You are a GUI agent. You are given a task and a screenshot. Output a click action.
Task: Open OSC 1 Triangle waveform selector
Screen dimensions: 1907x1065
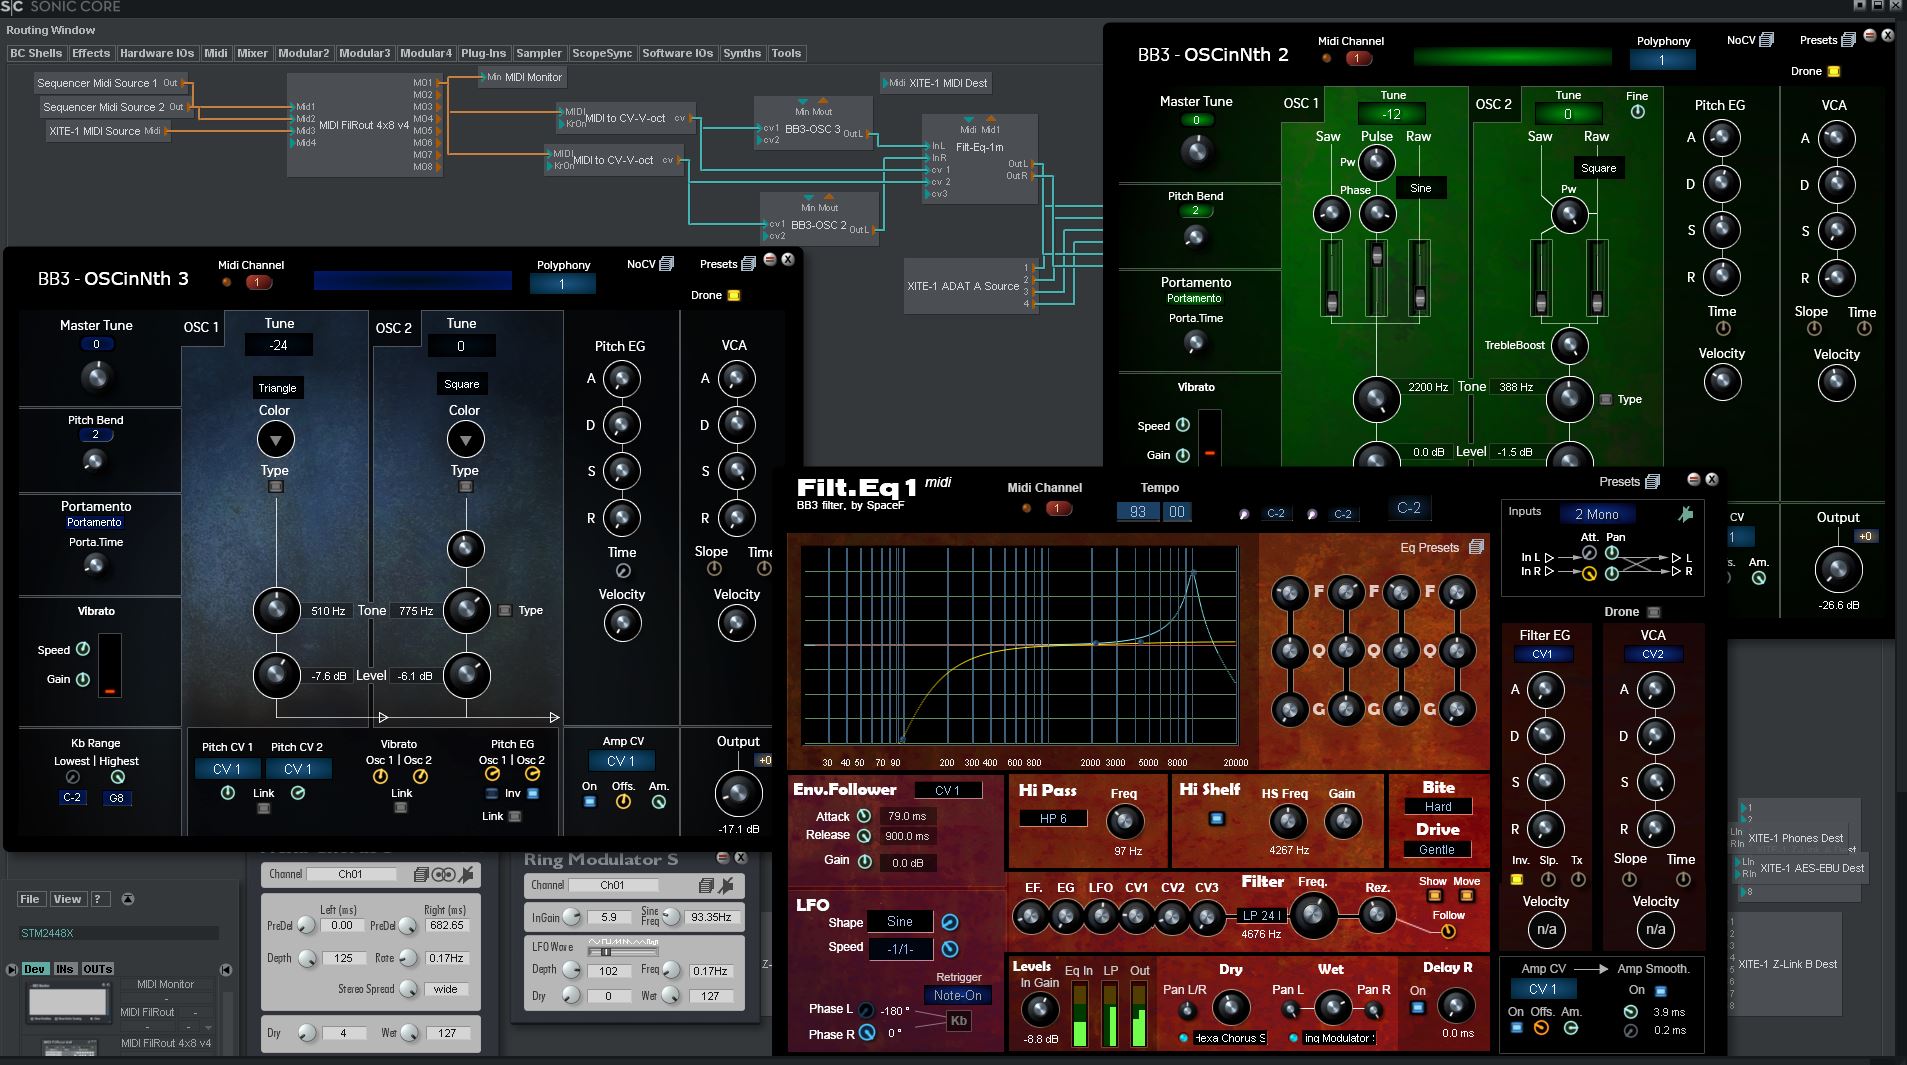[277, 388]
